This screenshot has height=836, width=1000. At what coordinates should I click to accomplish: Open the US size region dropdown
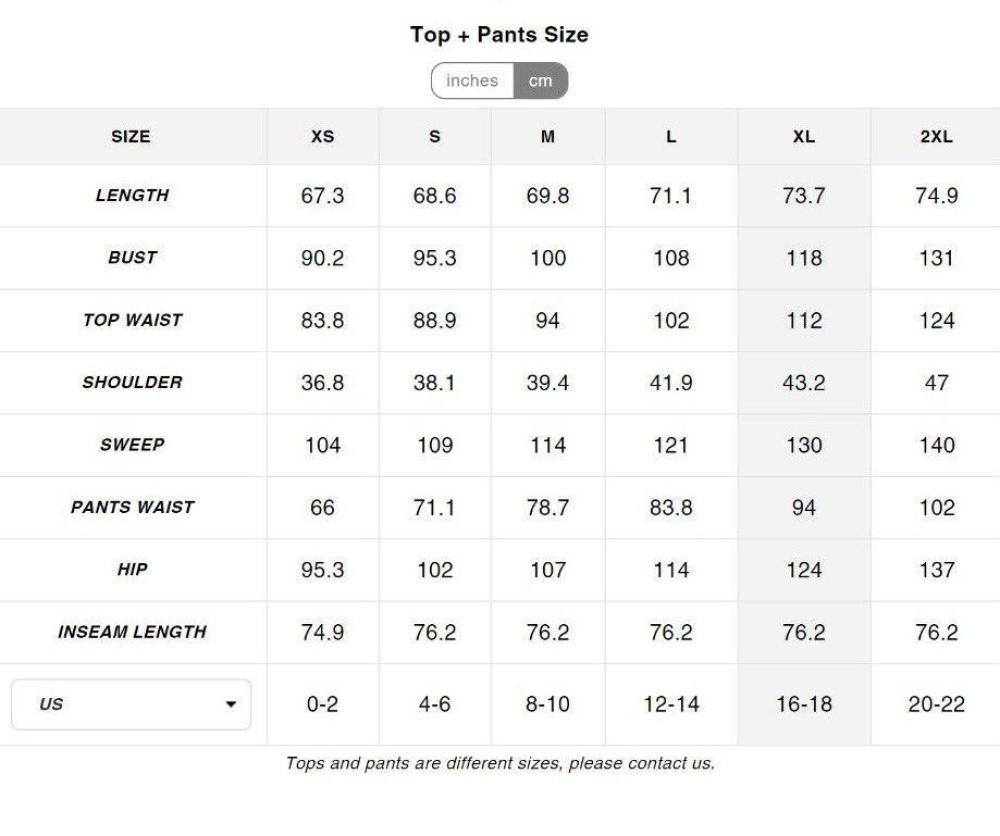(x=131, y=704)
